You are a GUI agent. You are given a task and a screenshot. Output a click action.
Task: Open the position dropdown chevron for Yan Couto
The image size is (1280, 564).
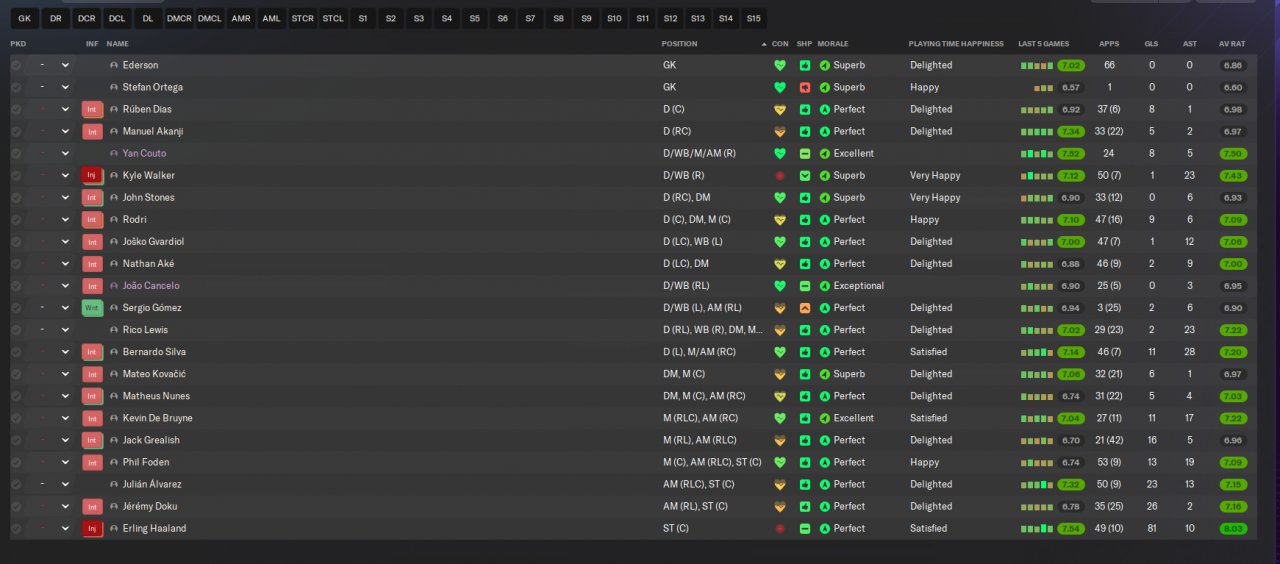65,153
